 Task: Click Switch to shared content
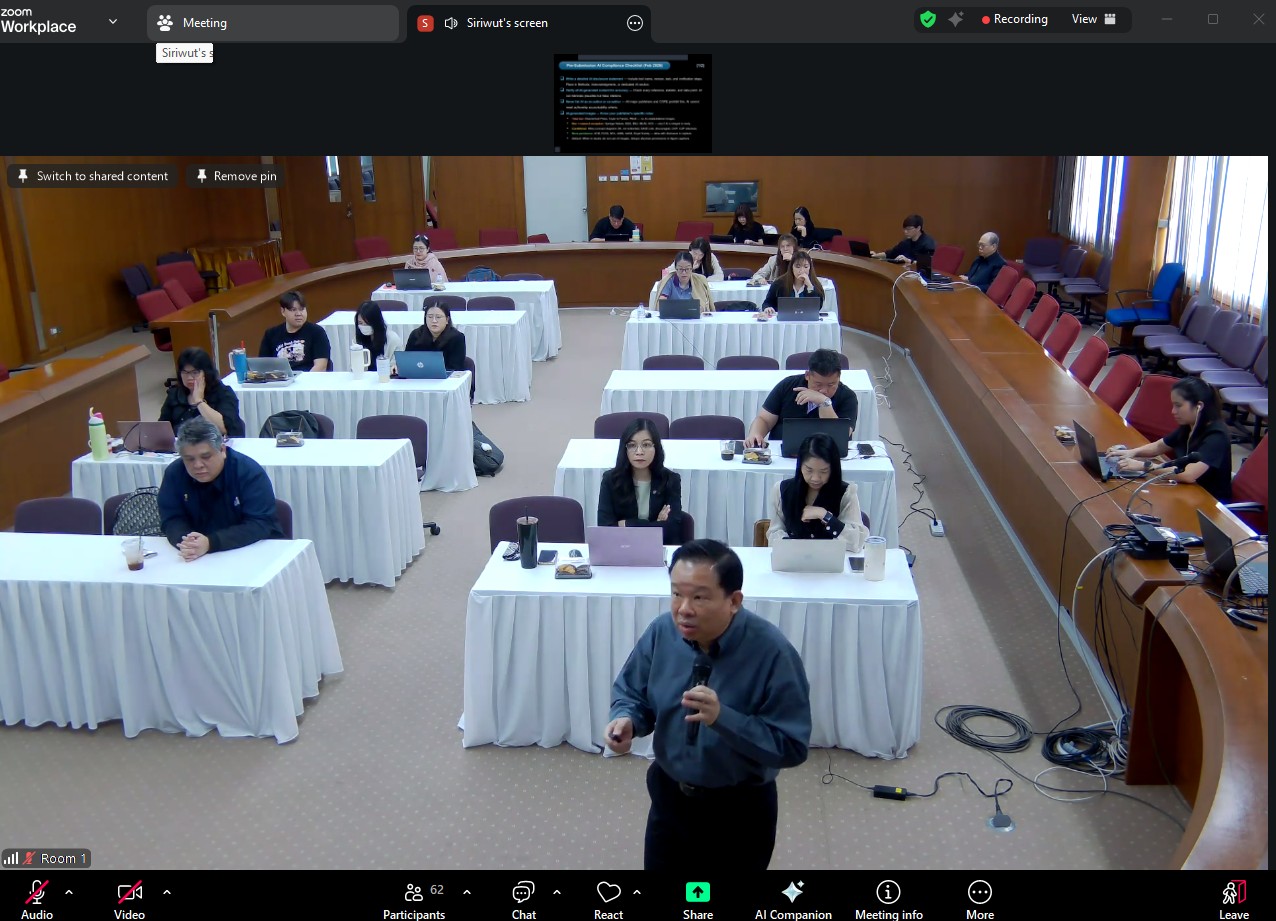[92, 176]
